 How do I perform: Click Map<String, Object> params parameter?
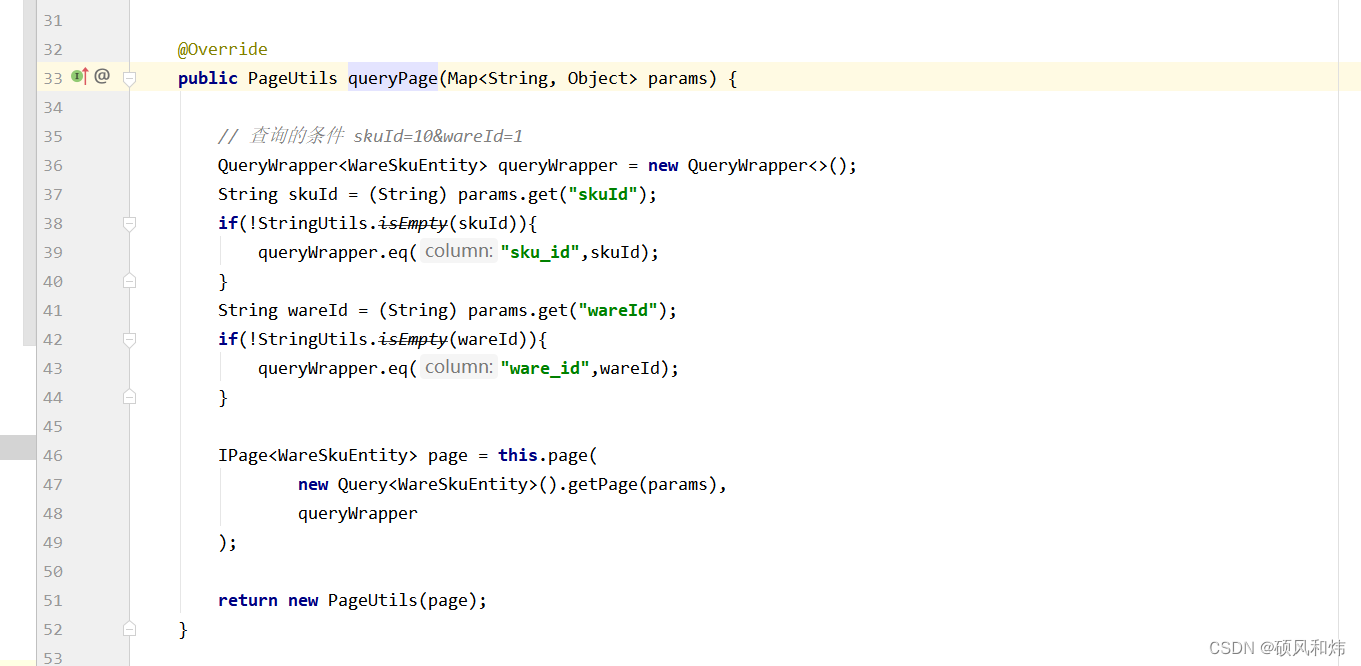[x=577, y=78]
